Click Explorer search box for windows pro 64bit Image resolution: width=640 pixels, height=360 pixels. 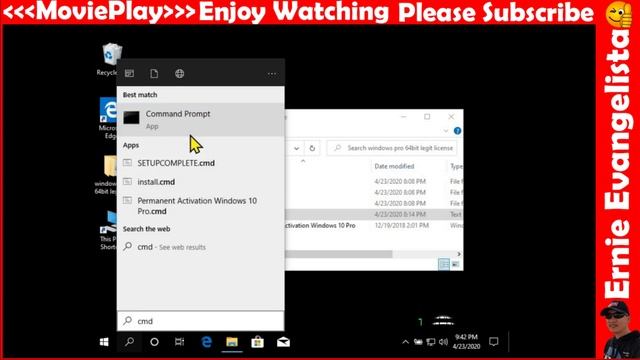392,148
